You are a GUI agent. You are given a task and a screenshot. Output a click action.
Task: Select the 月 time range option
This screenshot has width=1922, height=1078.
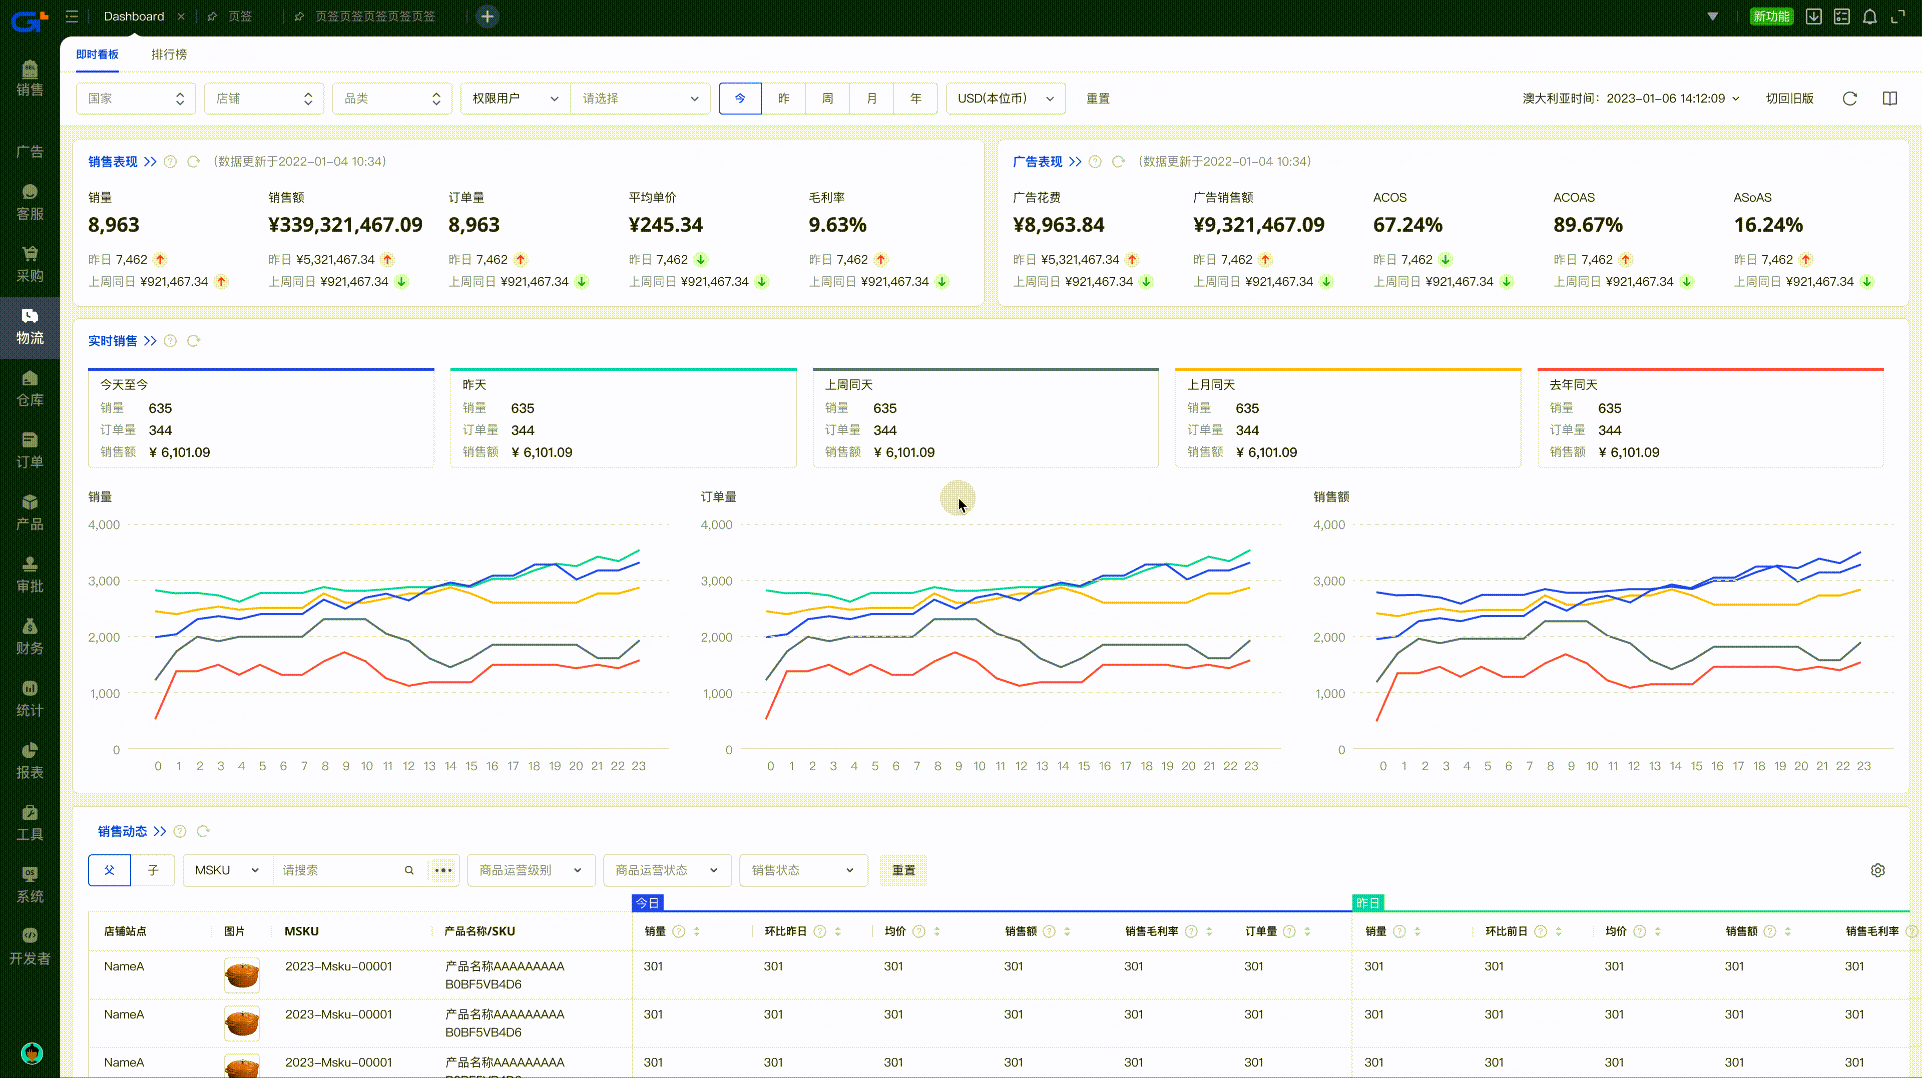871,98
